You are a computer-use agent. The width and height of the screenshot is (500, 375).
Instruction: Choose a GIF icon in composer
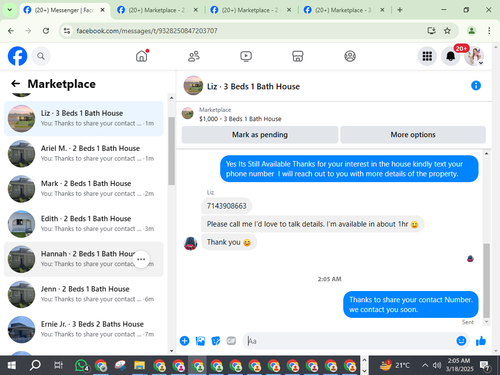point(231,341)
